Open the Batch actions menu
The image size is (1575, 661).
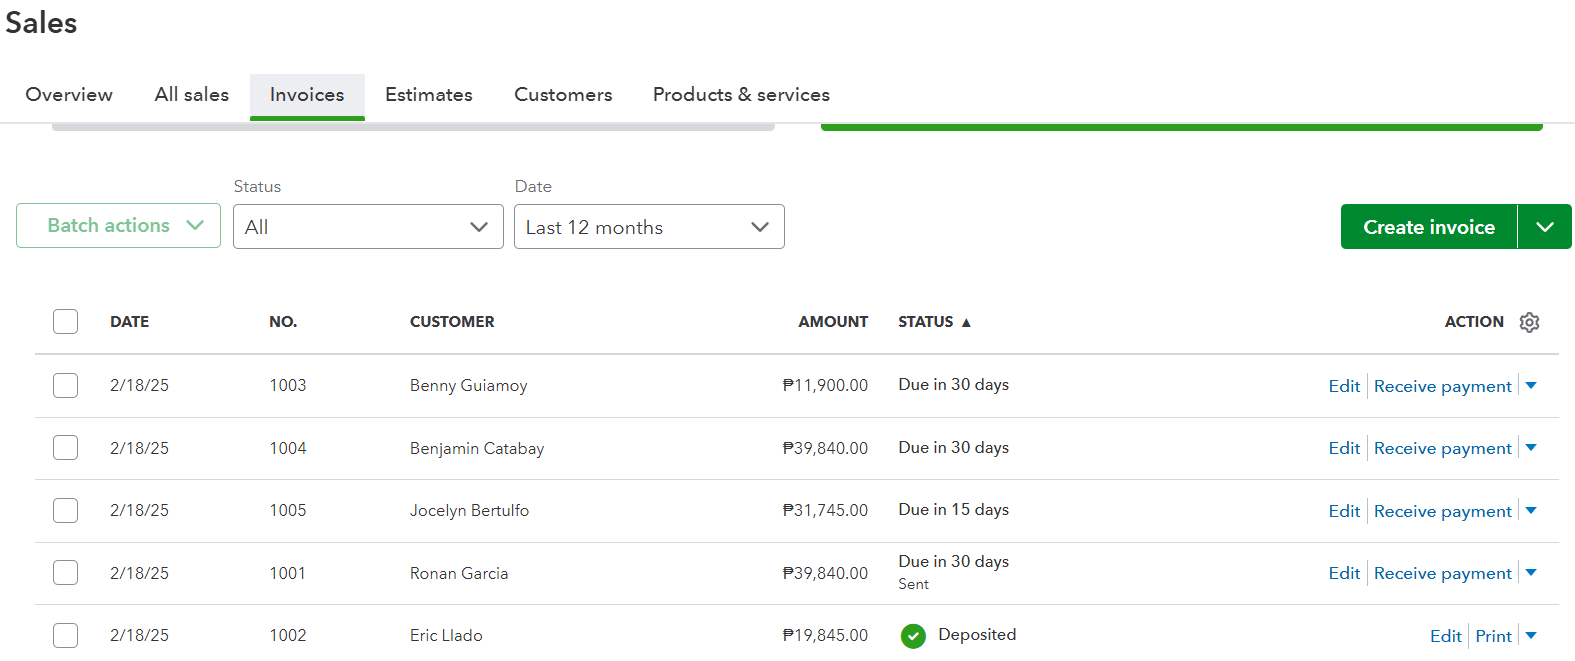click(x=118, y=226)
